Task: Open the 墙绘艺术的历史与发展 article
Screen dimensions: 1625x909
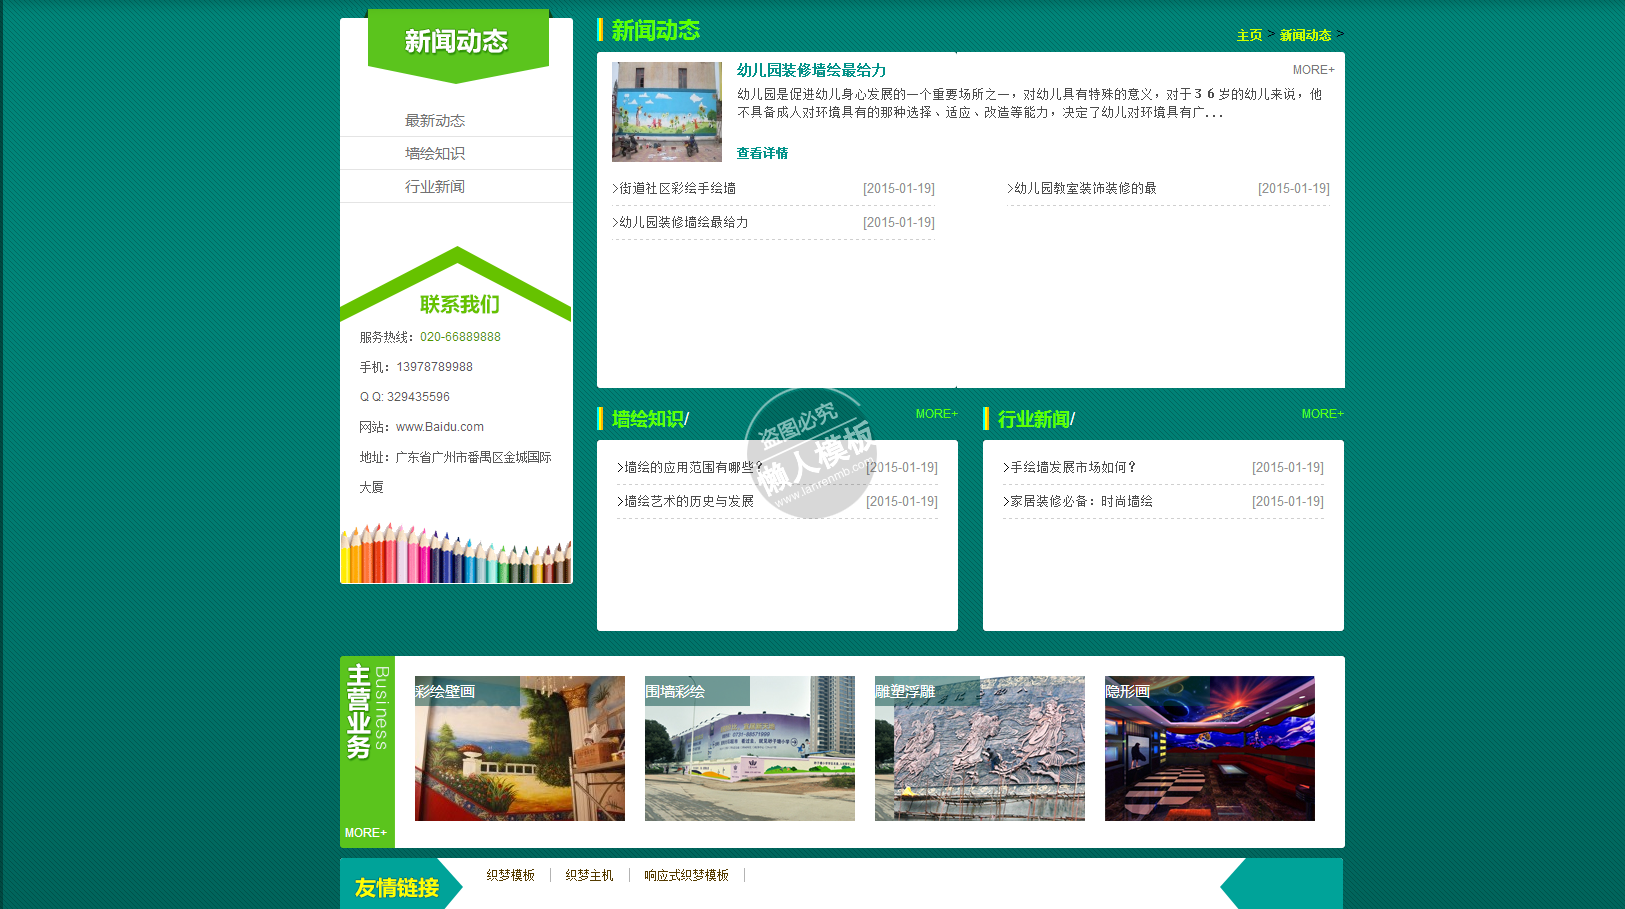Action: [689, 501]
